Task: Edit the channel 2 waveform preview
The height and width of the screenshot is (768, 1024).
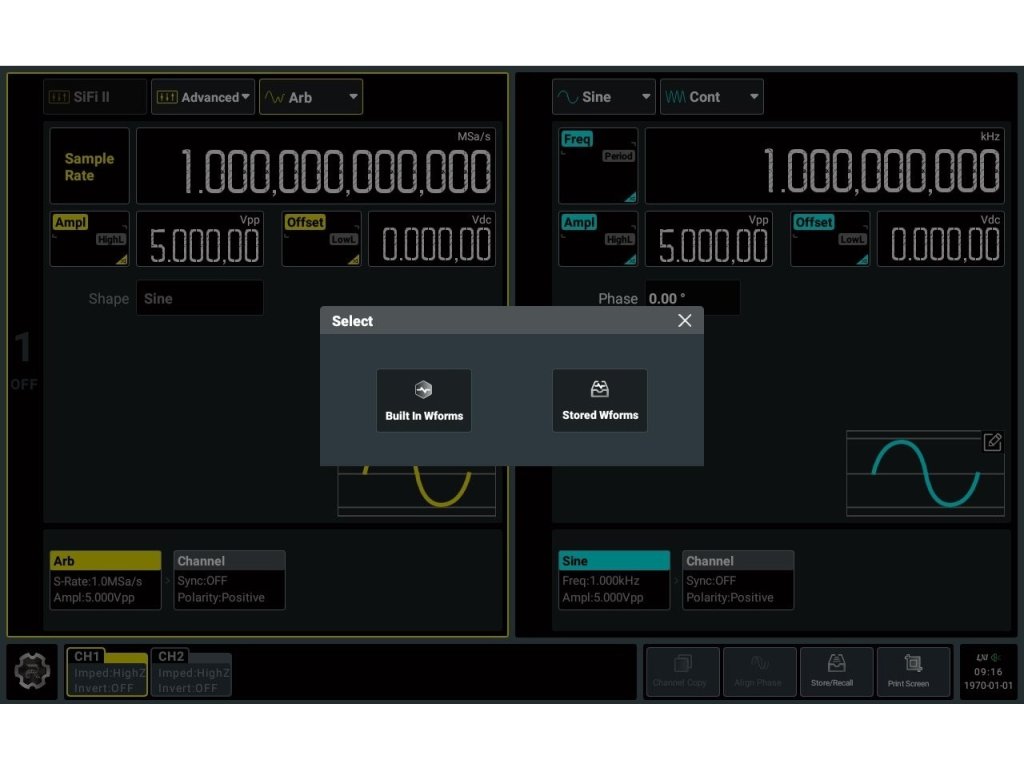Action: click(992, 442)
